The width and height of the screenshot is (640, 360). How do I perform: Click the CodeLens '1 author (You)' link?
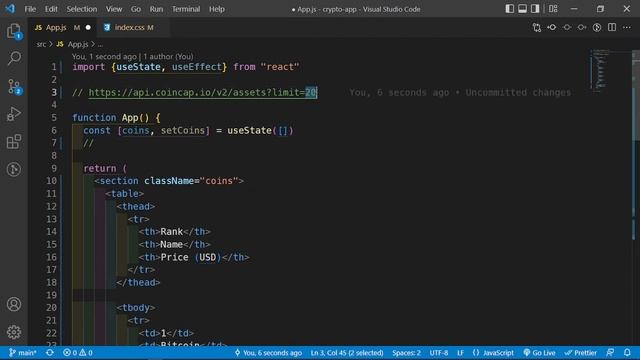(168, 56)
